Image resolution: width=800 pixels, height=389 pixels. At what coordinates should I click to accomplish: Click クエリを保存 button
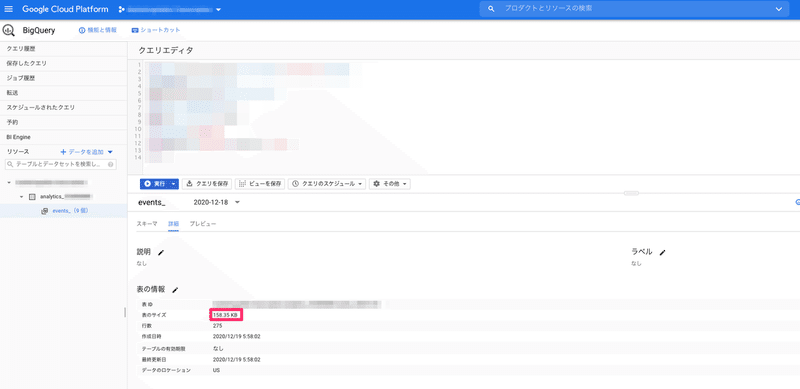coord(207,183)
